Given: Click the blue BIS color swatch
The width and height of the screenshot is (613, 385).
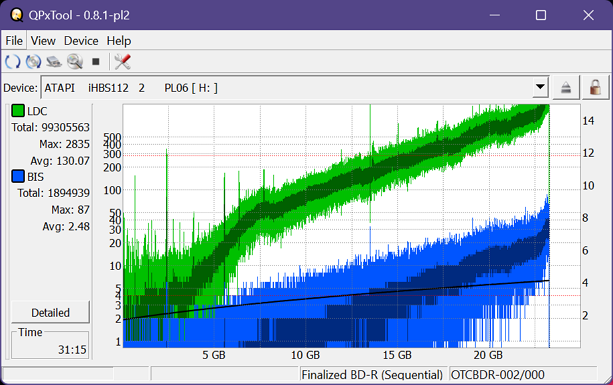Looking at the screenshot, I should coord(18,176).
